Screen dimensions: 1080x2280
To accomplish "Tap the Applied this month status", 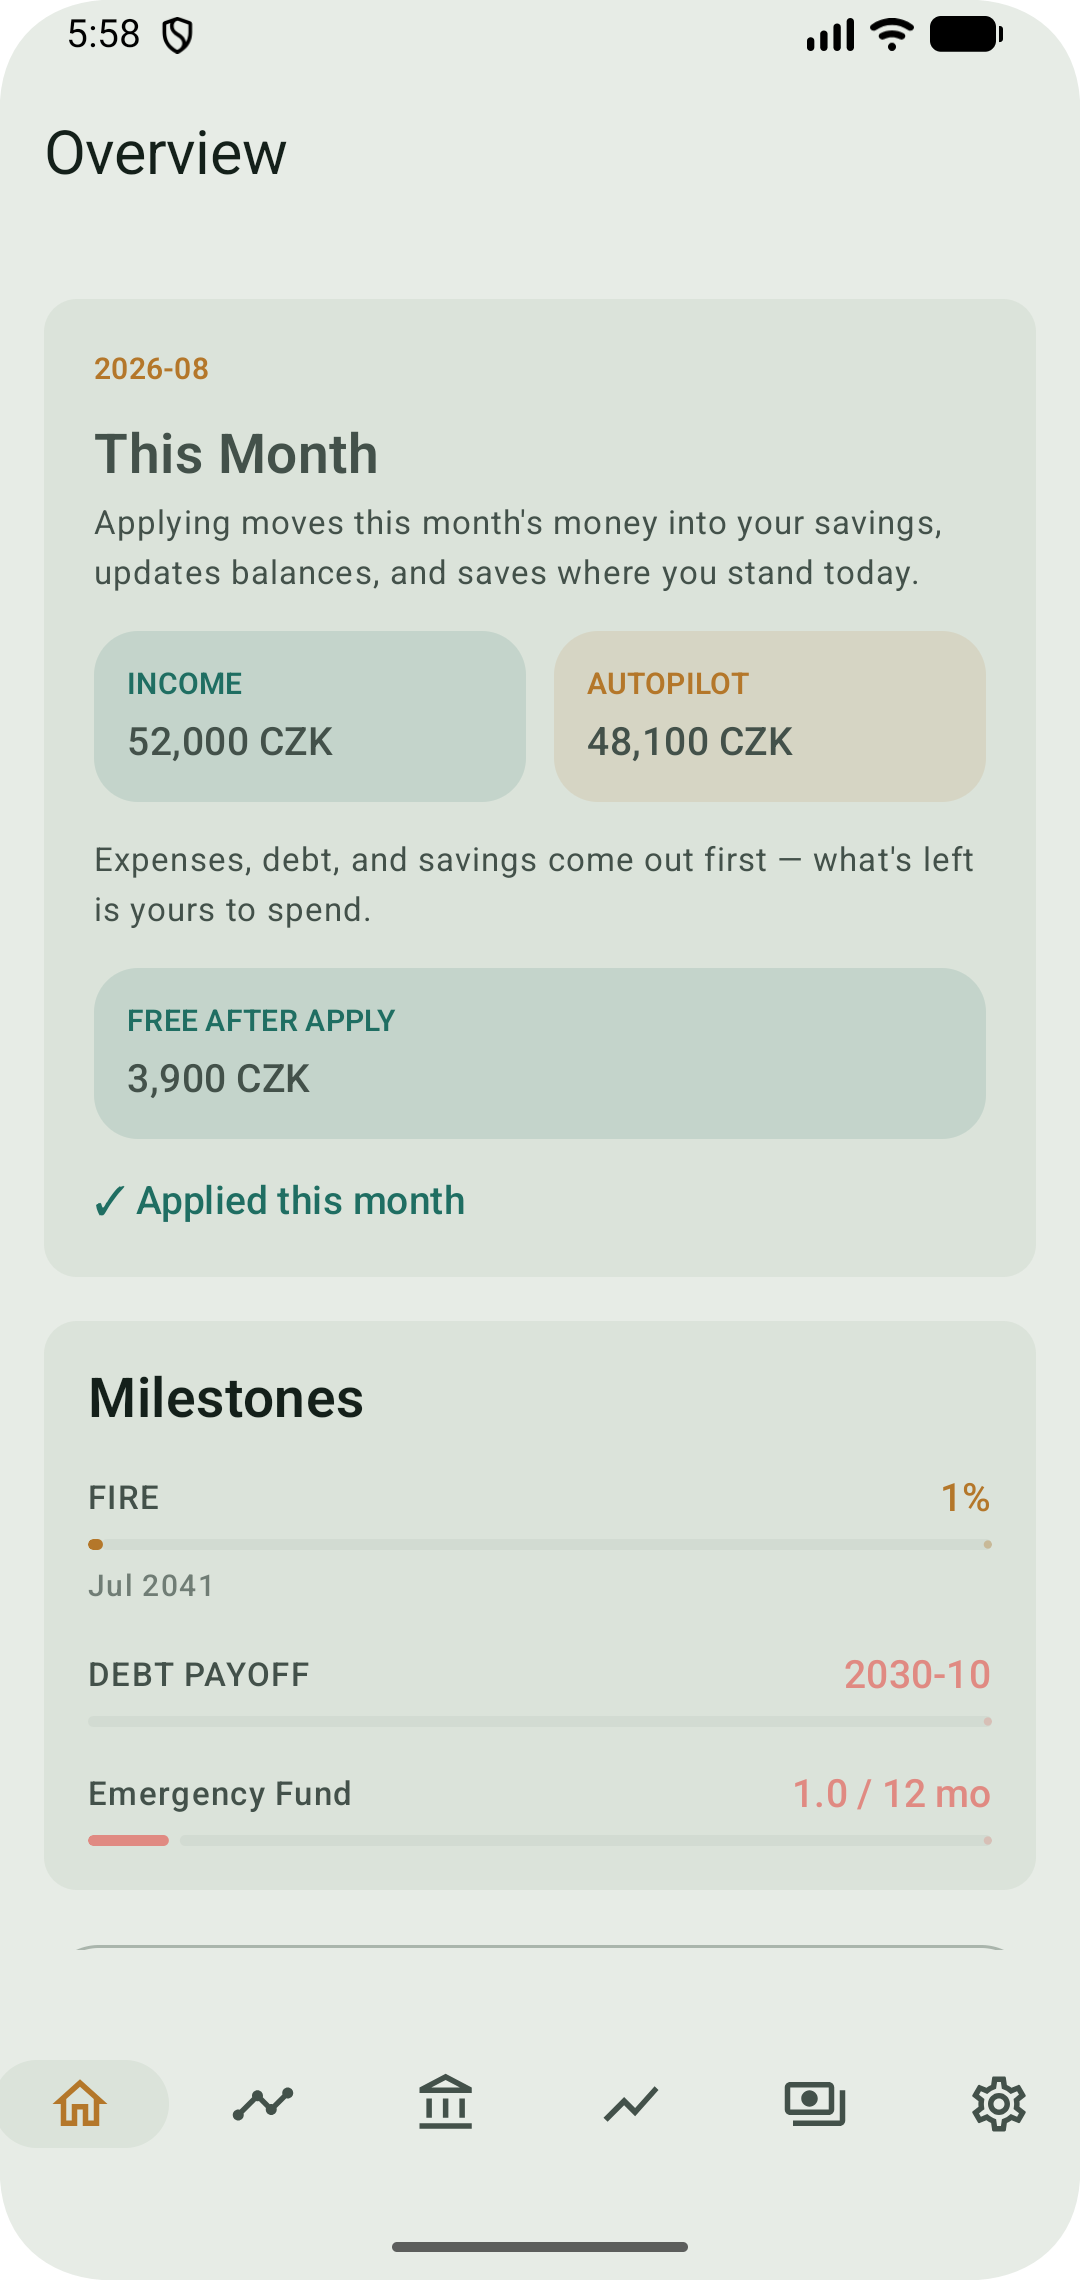I will click(x=279, y=1200).
